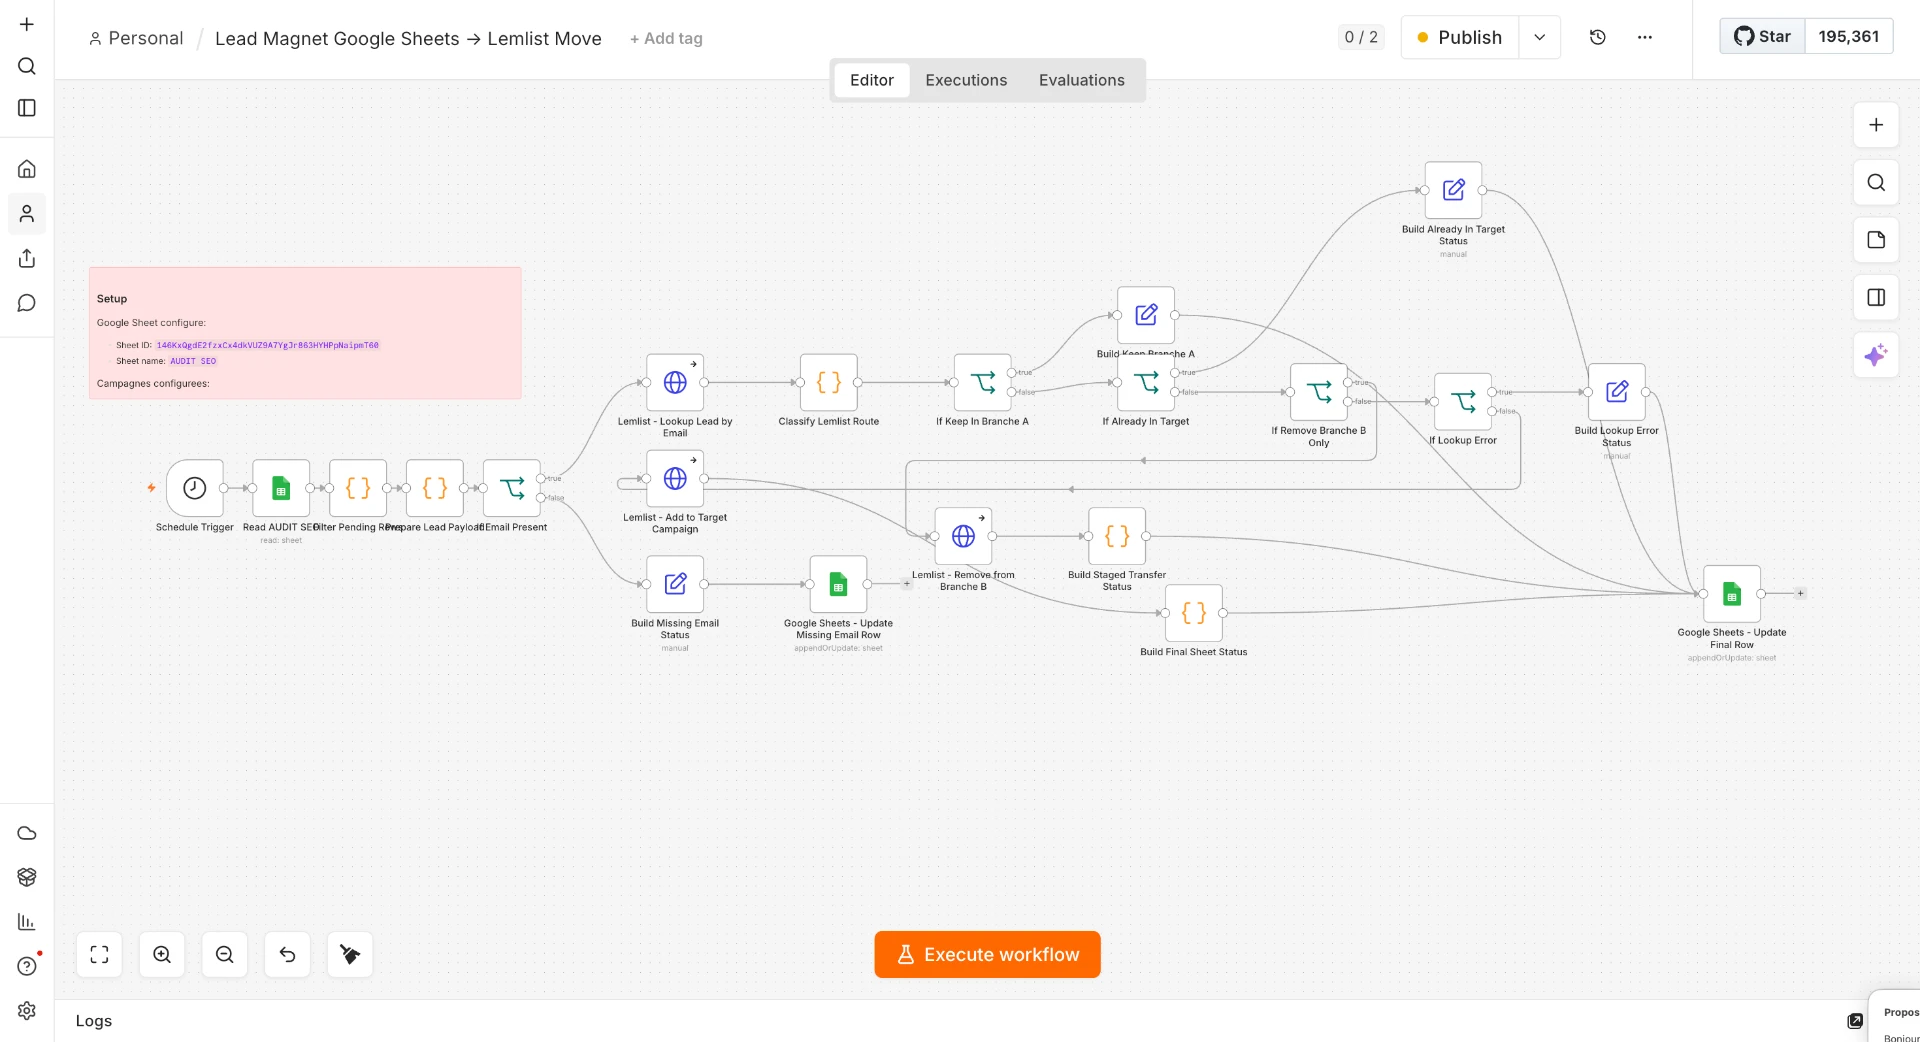1920x1042 pixels.
Task: Open the Schedule Trigger node
Action: point(194,488)
